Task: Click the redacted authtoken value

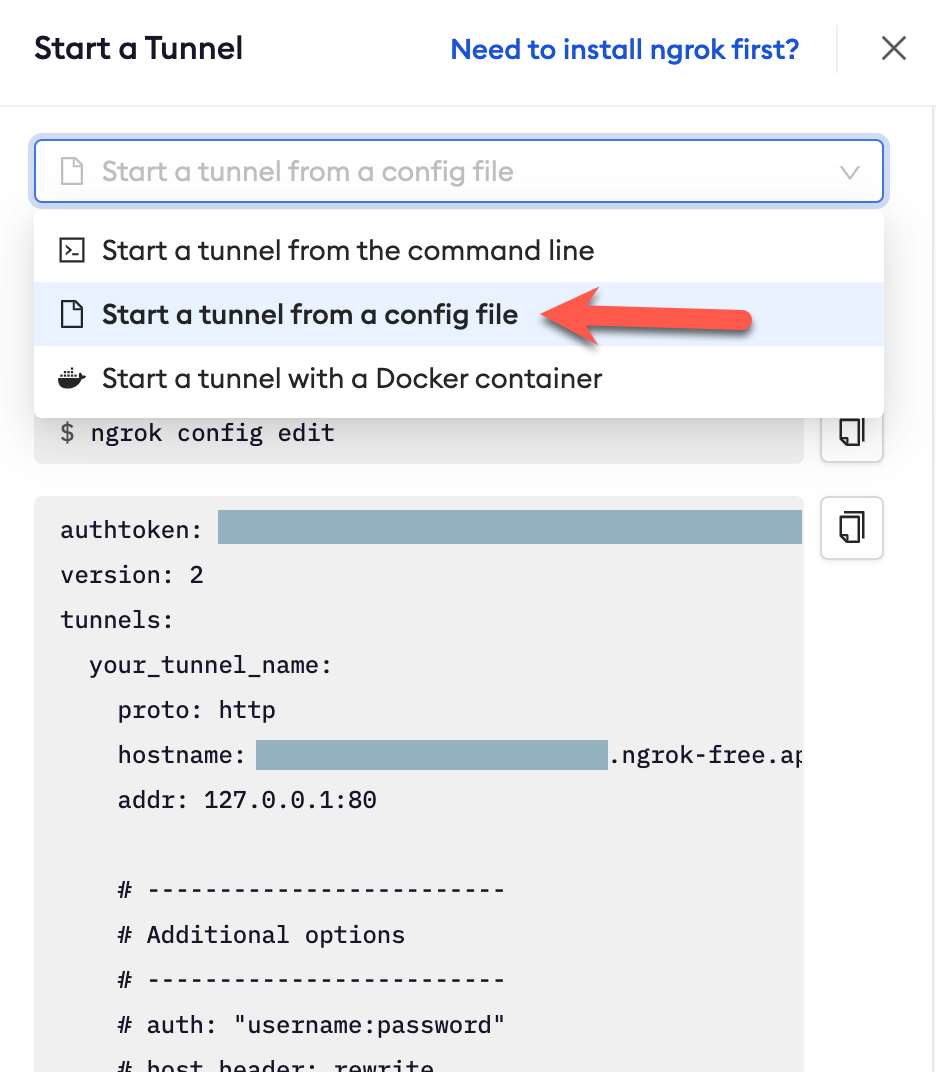Action: (509, 527)
